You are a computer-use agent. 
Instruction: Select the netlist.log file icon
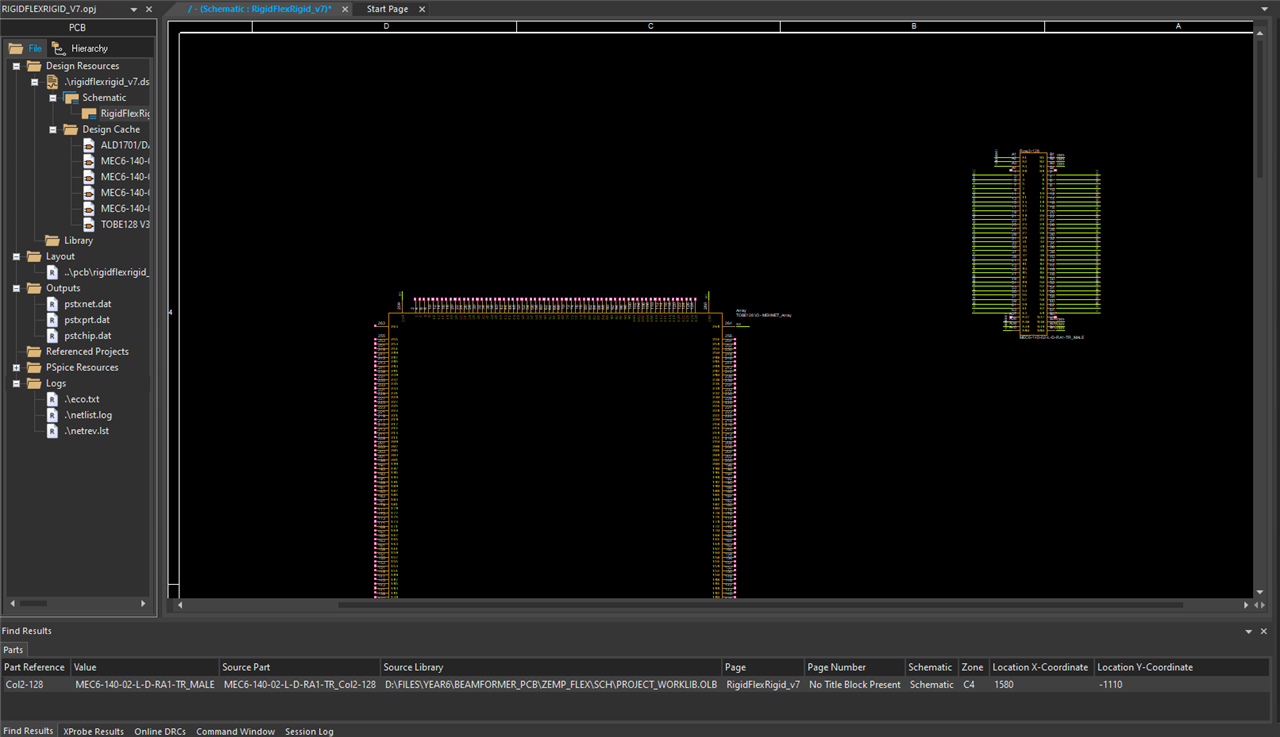coord(53,414)
